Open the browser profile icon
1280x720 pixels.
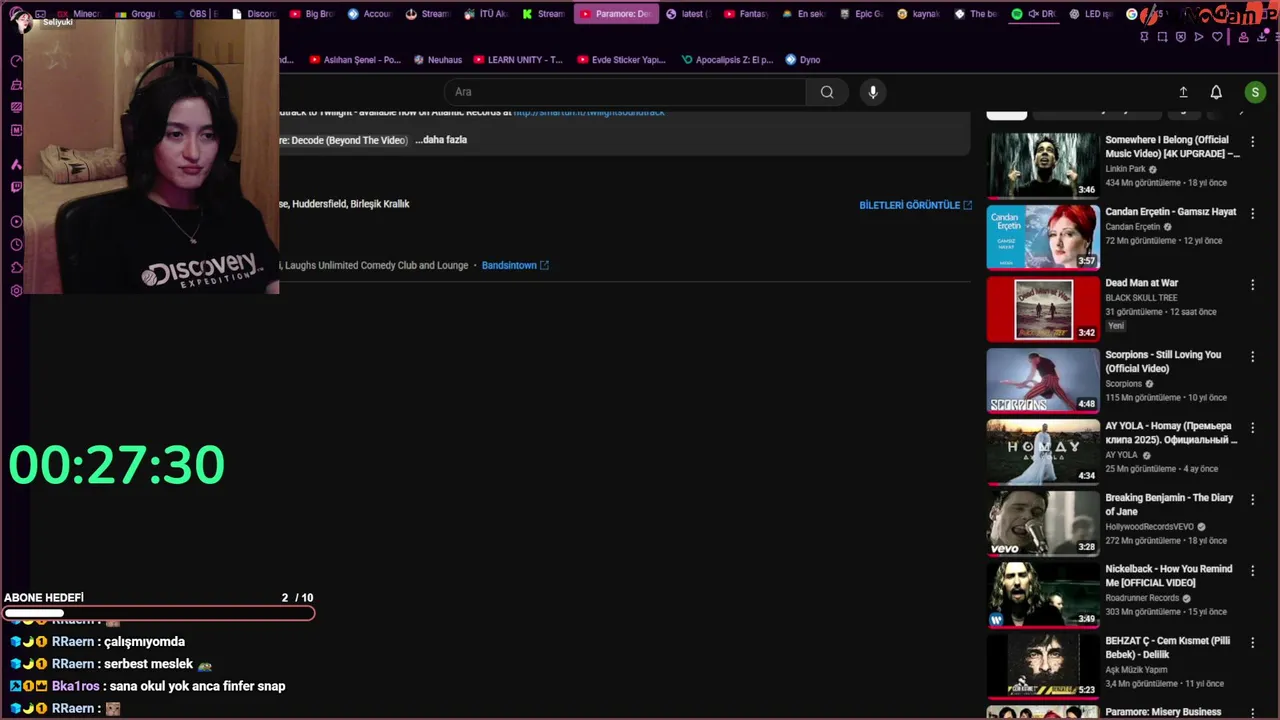coord(1243,37)
